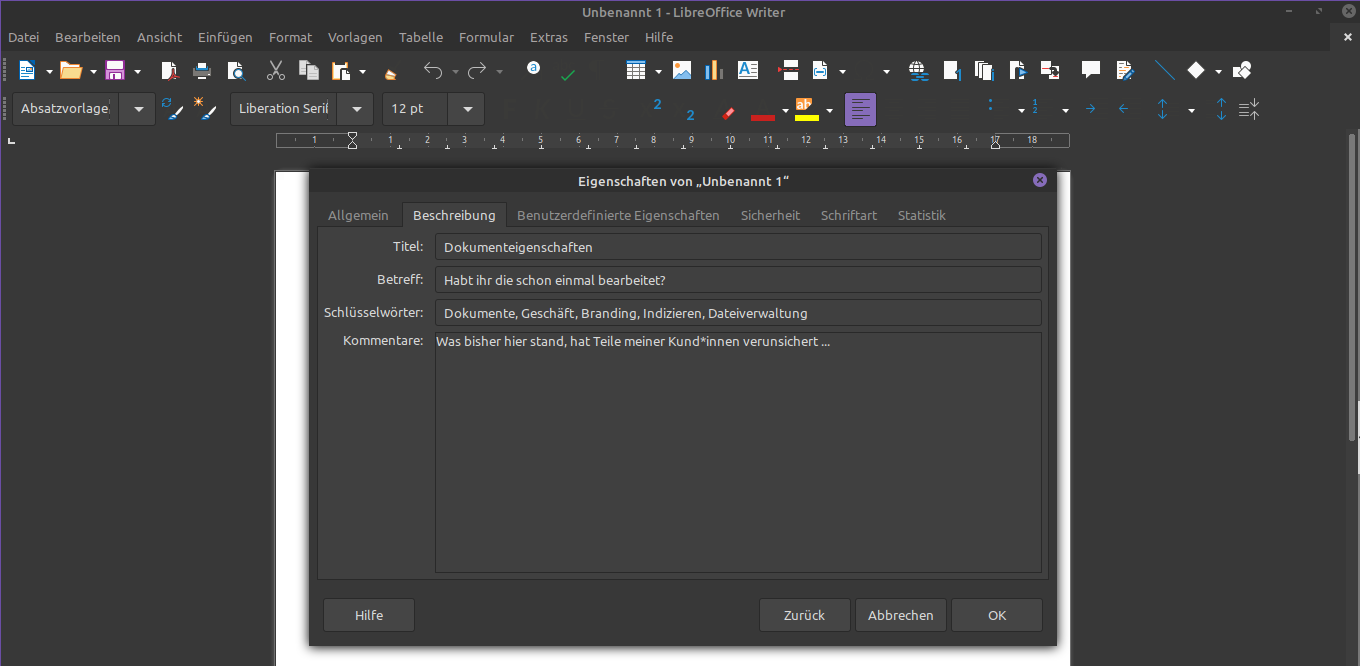Insert a comment with the speech bubble

(x=1091, y=71)
